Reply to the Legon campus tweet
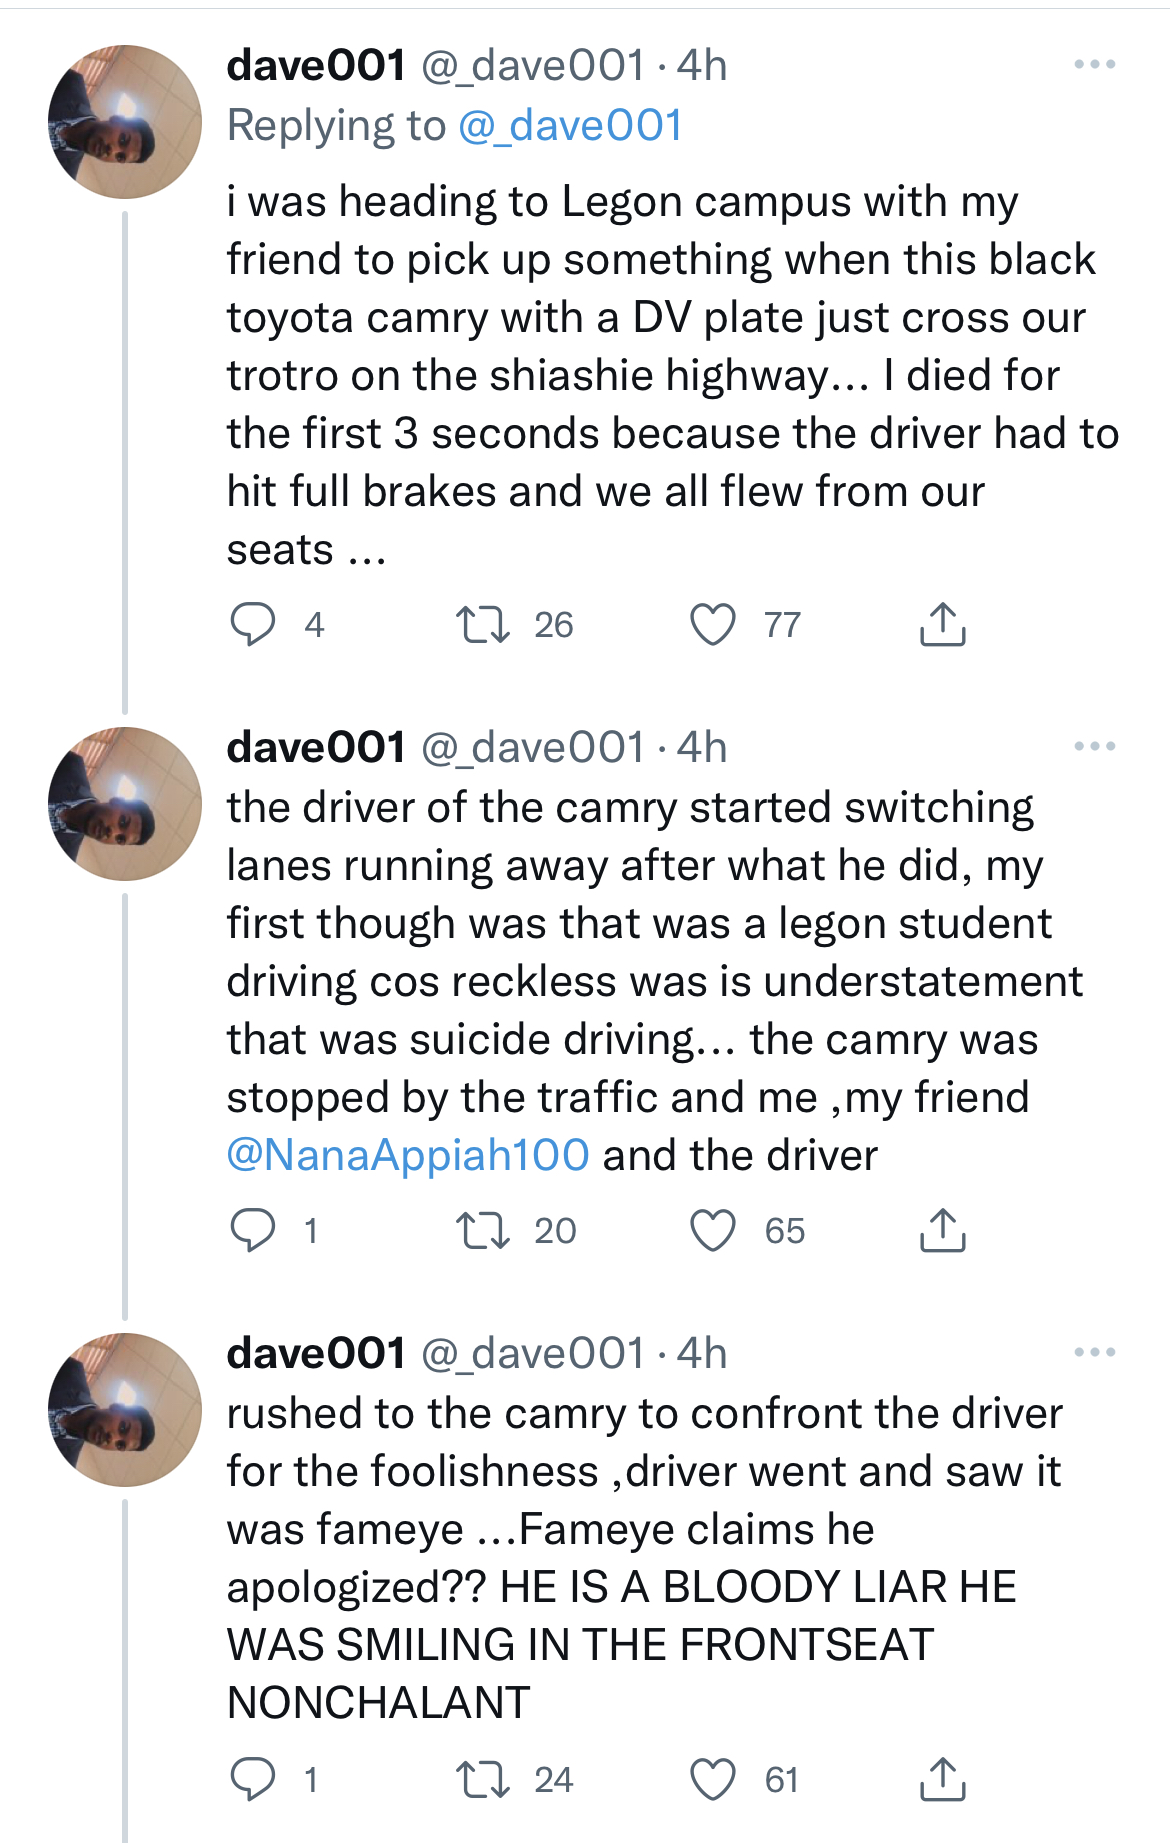Viewport: 1170px width, 1843px height. 253,625
